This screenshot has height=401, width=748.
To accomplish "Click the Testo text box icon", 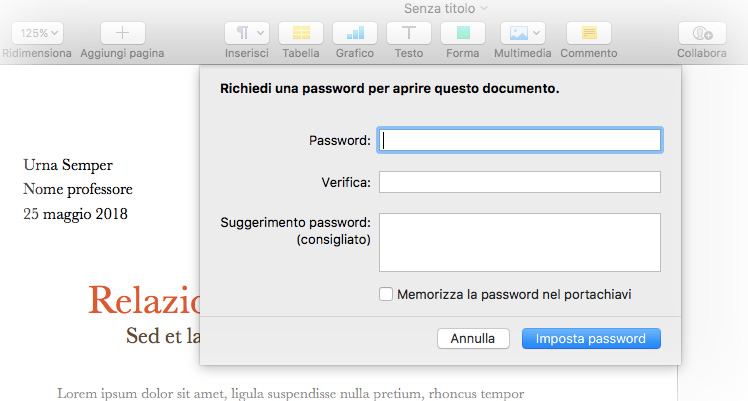I will [x=408, y=33].
